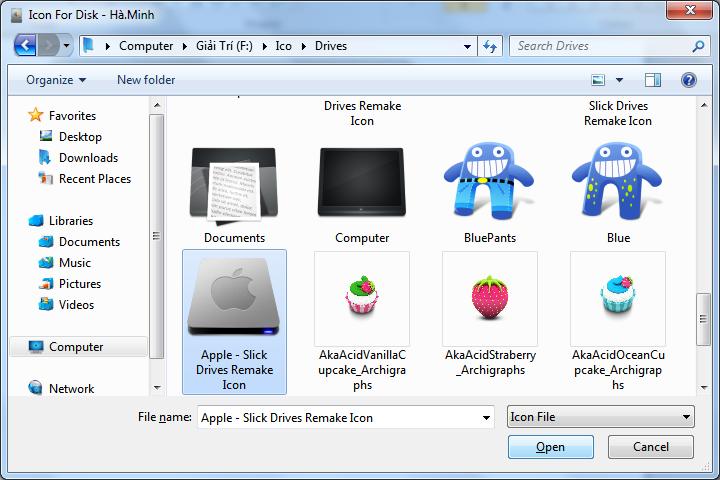Click the refresh button beside address bar

click(x=490, y=46)
